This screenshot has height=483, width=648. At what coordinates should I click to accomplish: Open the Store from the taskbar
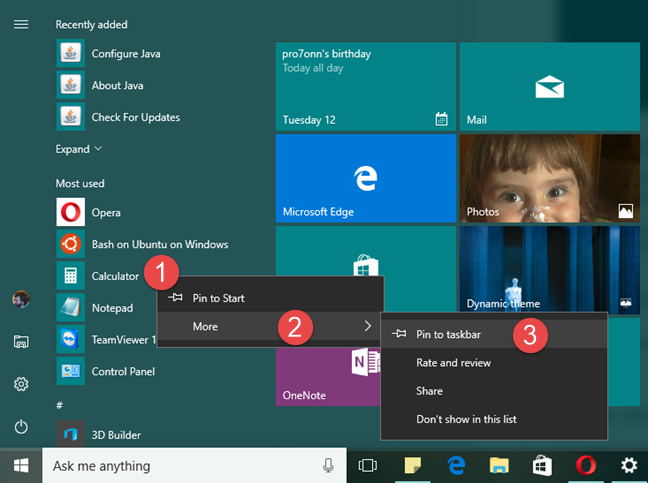[542, 466]
